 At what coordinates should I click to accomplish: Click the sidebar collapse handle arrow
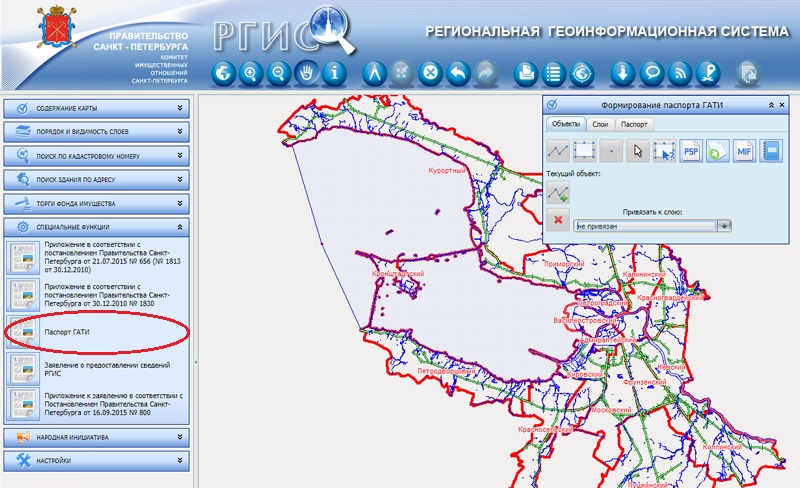195,362
